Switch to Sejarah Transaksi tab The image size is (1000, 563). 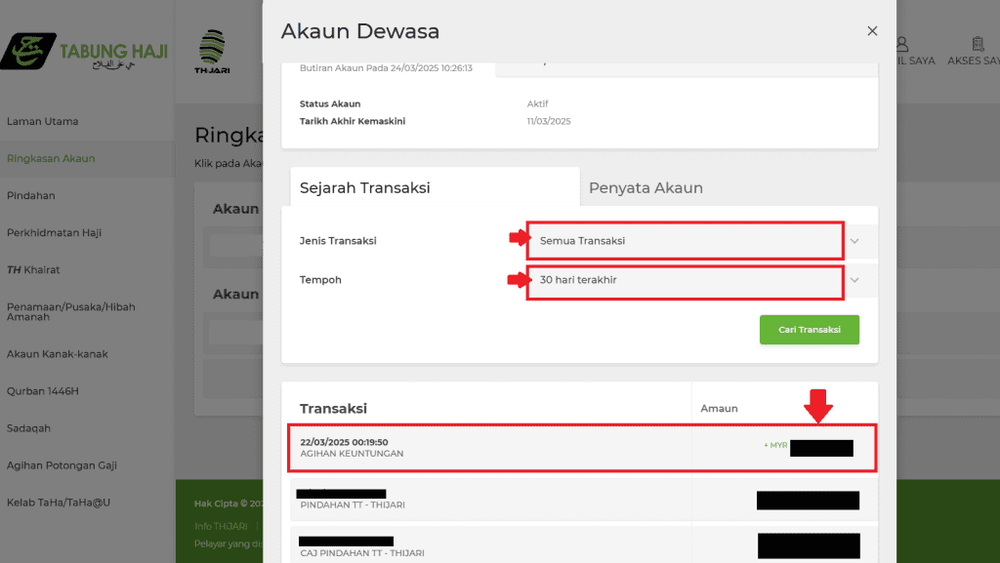[x=435, y=187]
